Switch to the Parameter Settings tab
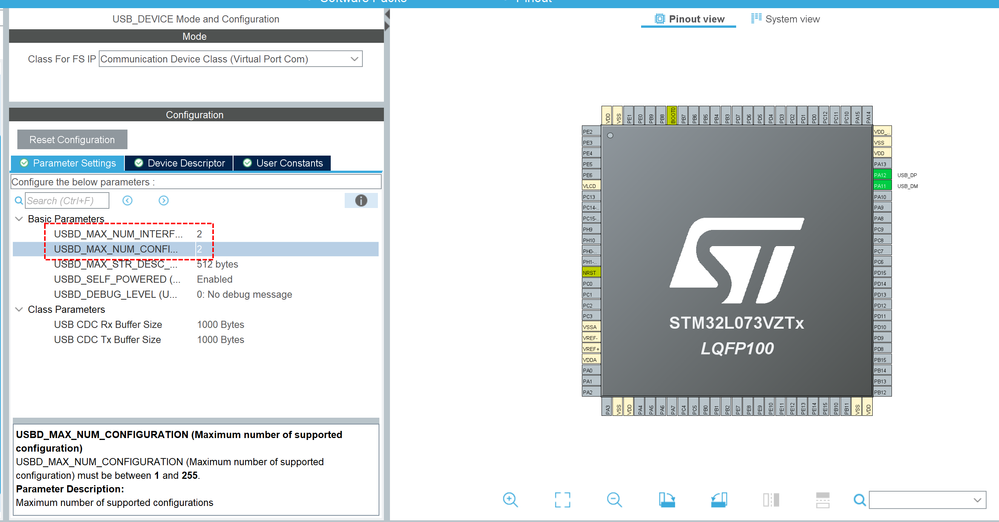The image size is (999, 522). [68, 163]
